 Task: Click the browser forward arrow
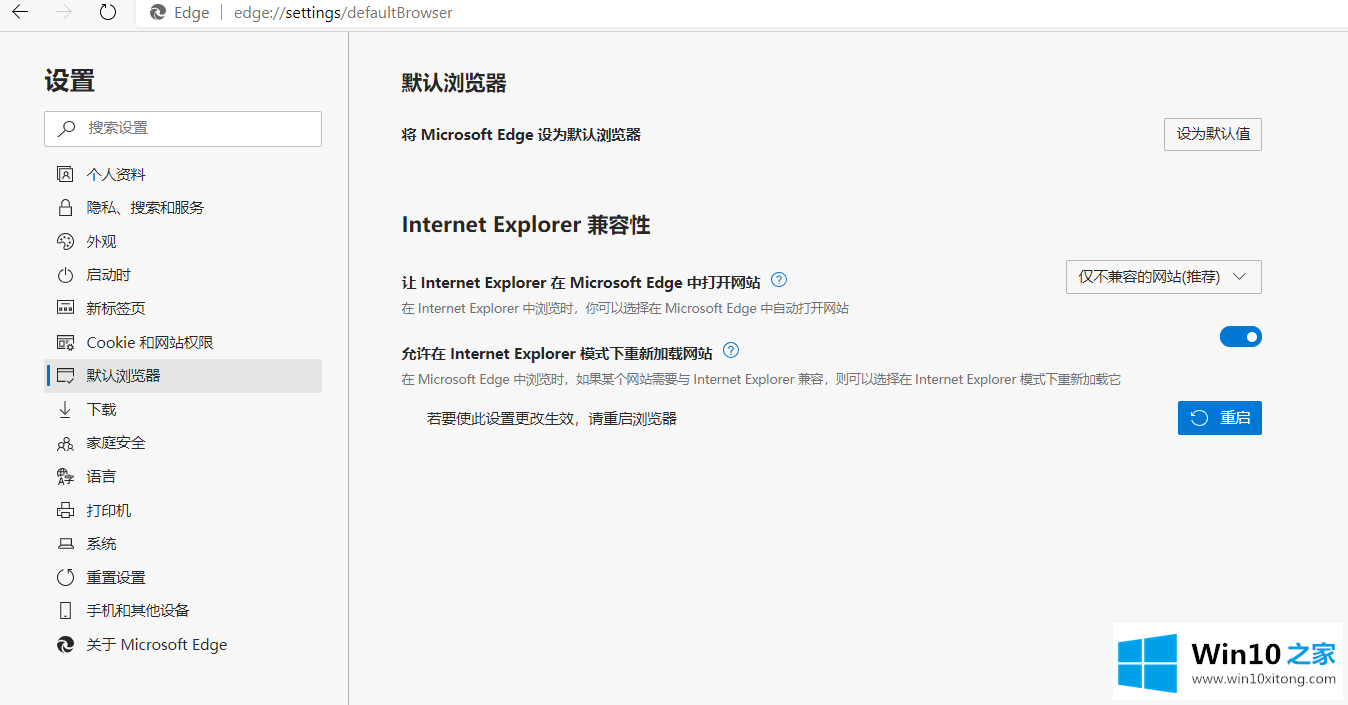(x=64, y=13)
